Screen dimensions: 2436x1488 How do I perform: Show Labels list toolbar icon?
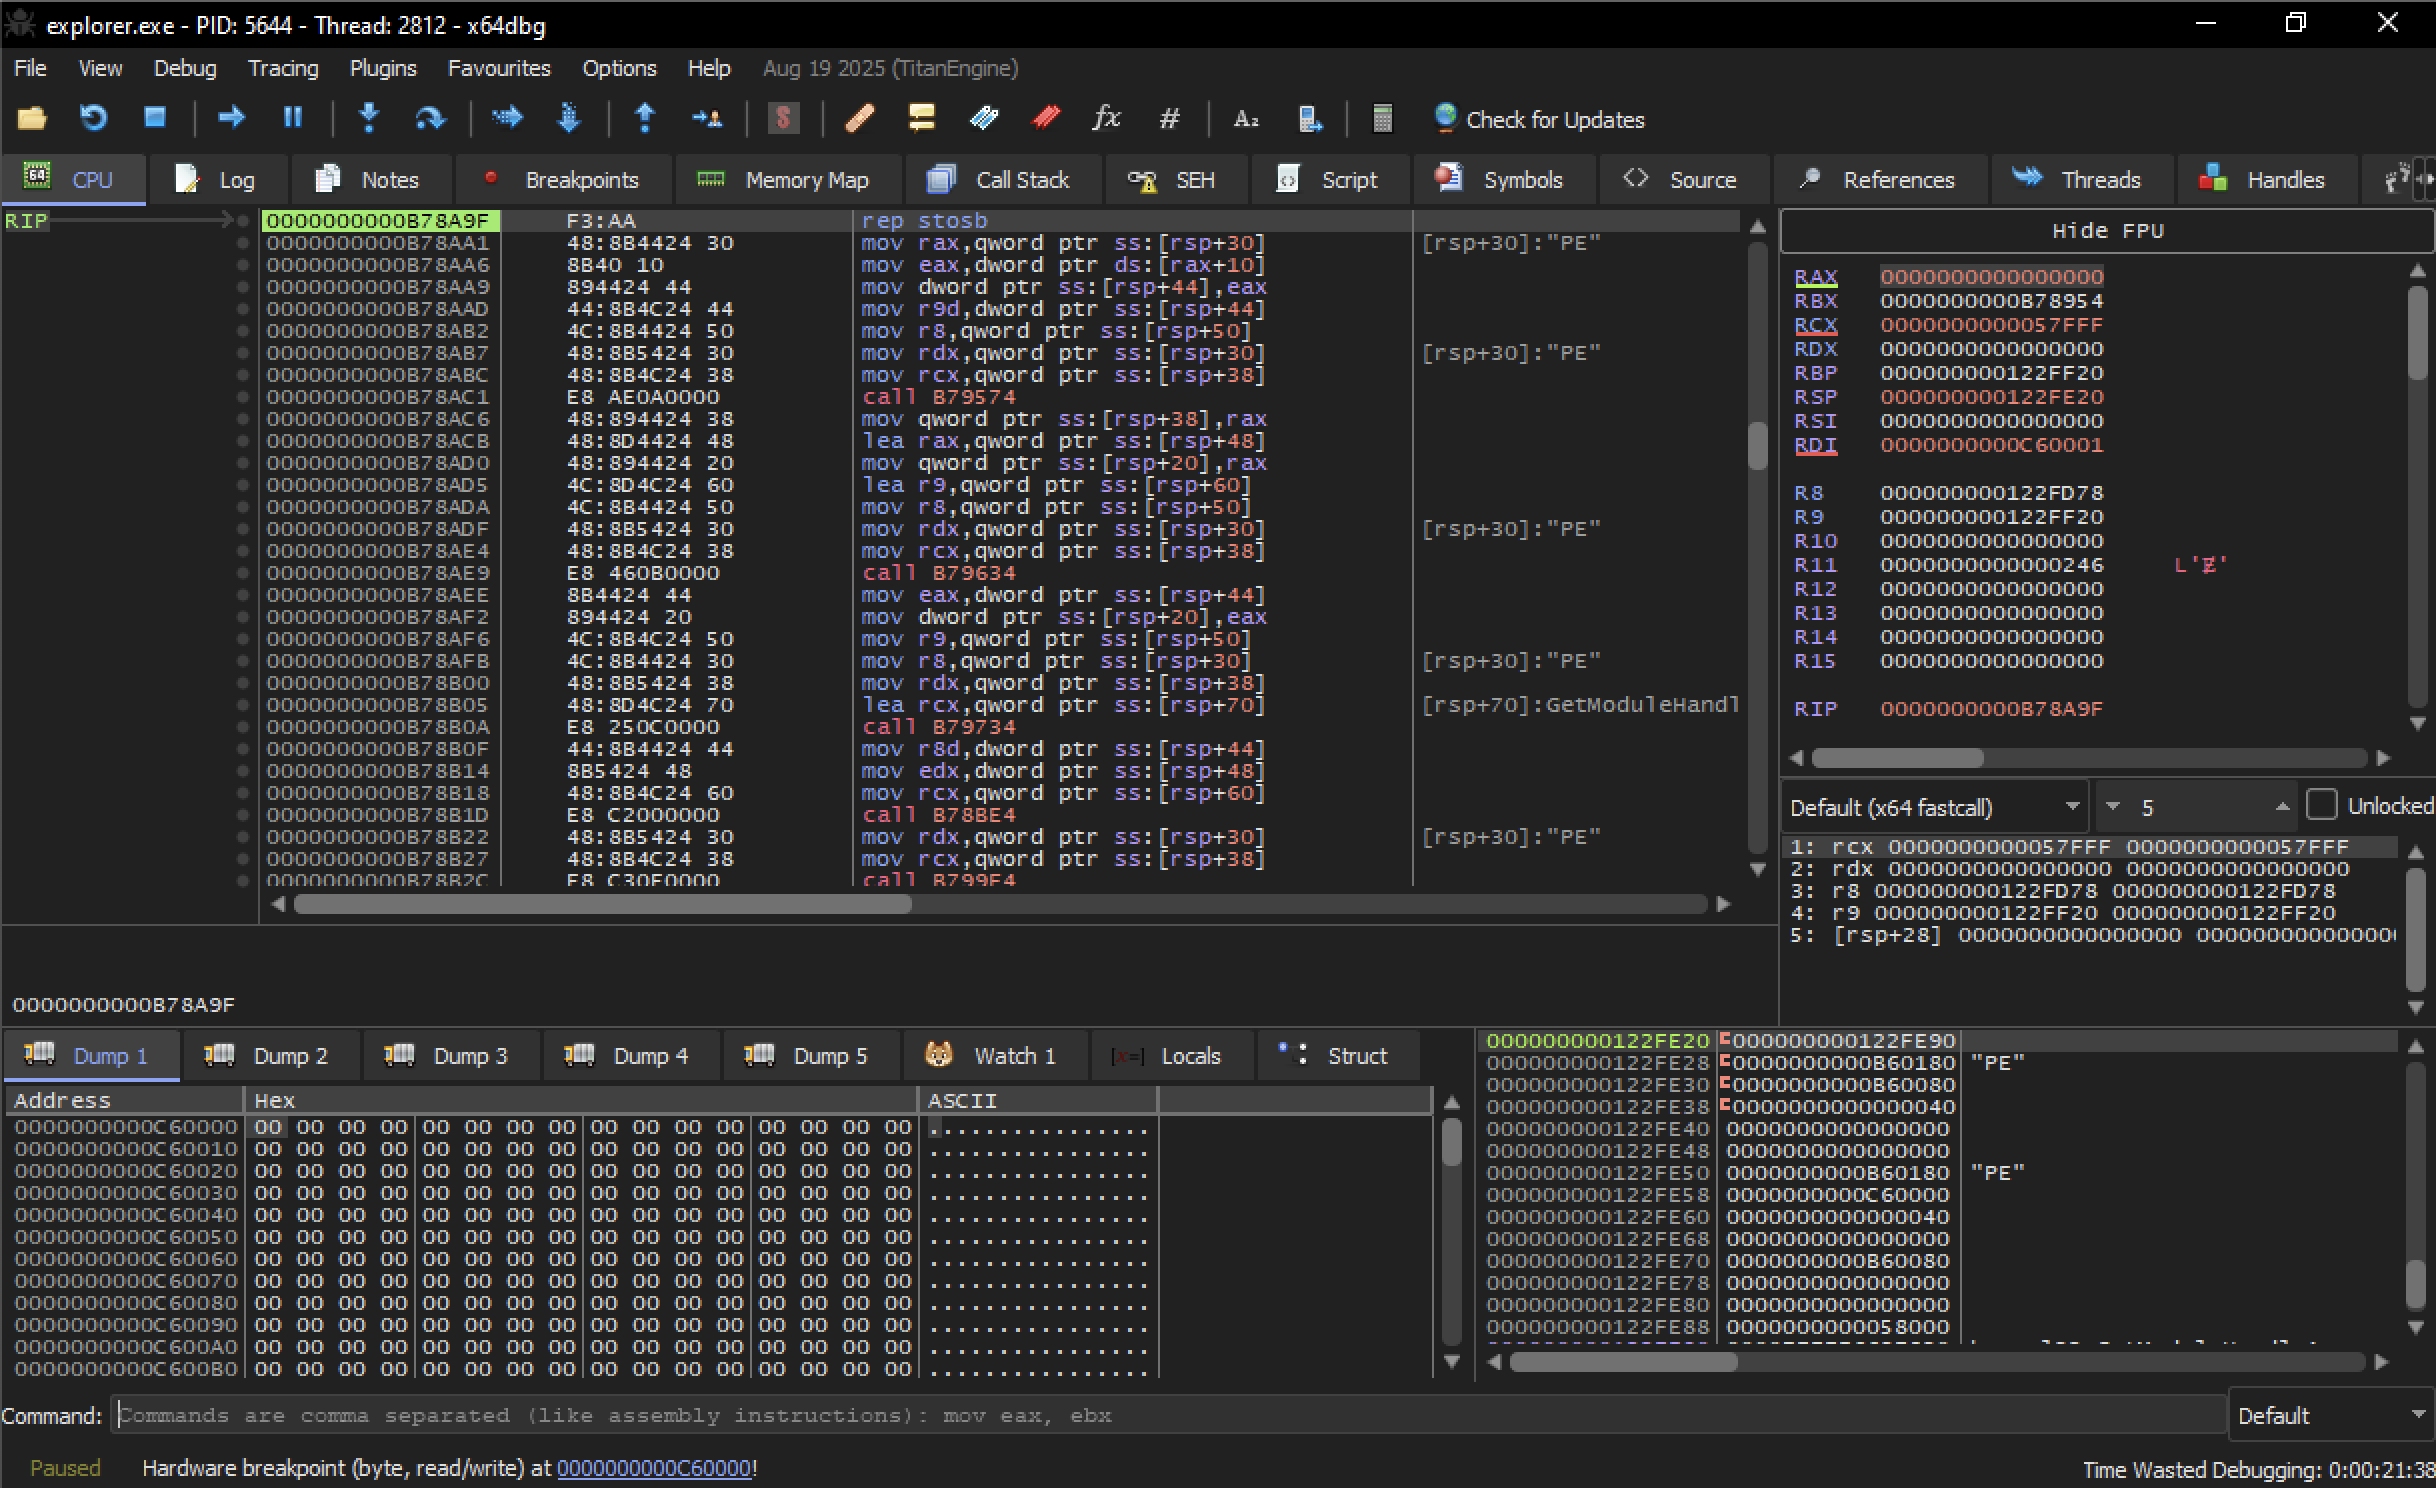[984, 119]
